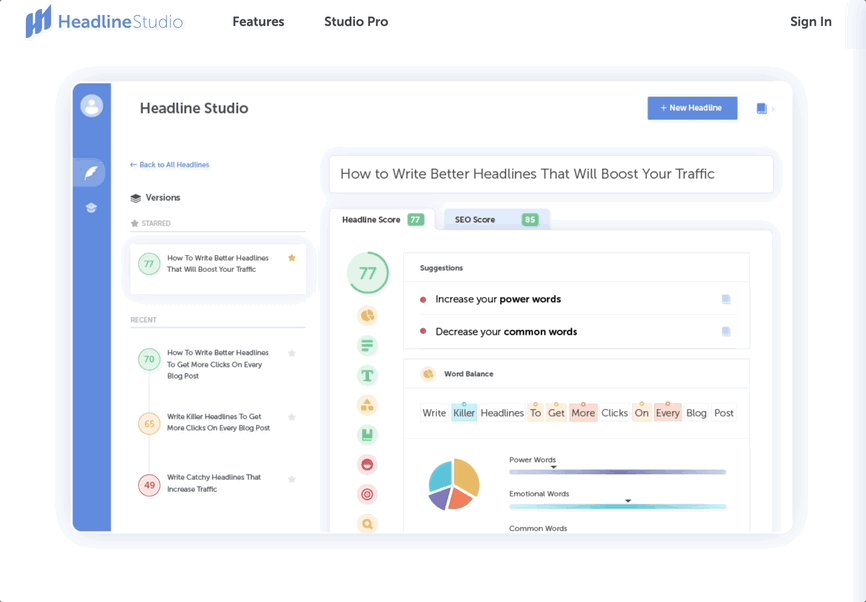This screenshot has width=866, height=602.
Task: Open the graduation cap learning icon
Action: pyautogui.click(x=91, y=208)
